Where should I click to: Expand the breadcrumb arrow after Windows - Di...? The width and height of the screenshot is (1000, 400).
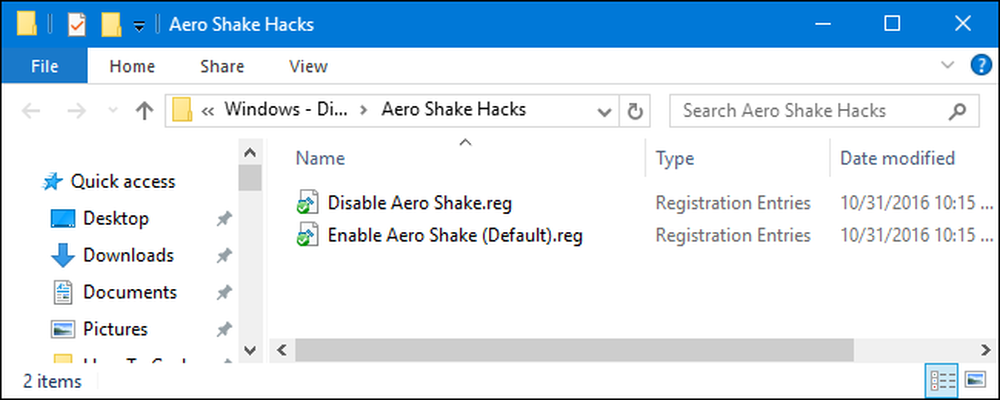pyautogui.click(x=364, y=111)
